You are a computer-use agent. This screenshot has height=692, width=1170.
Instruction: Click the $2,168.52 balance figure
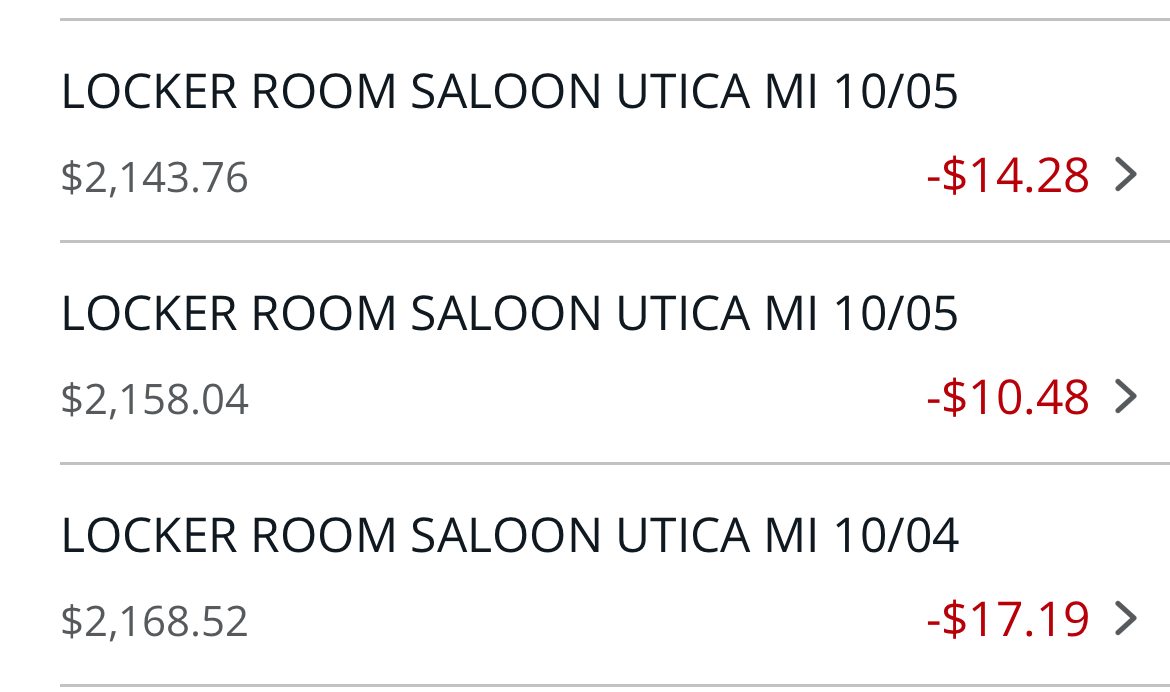click(x=154, y=621)
